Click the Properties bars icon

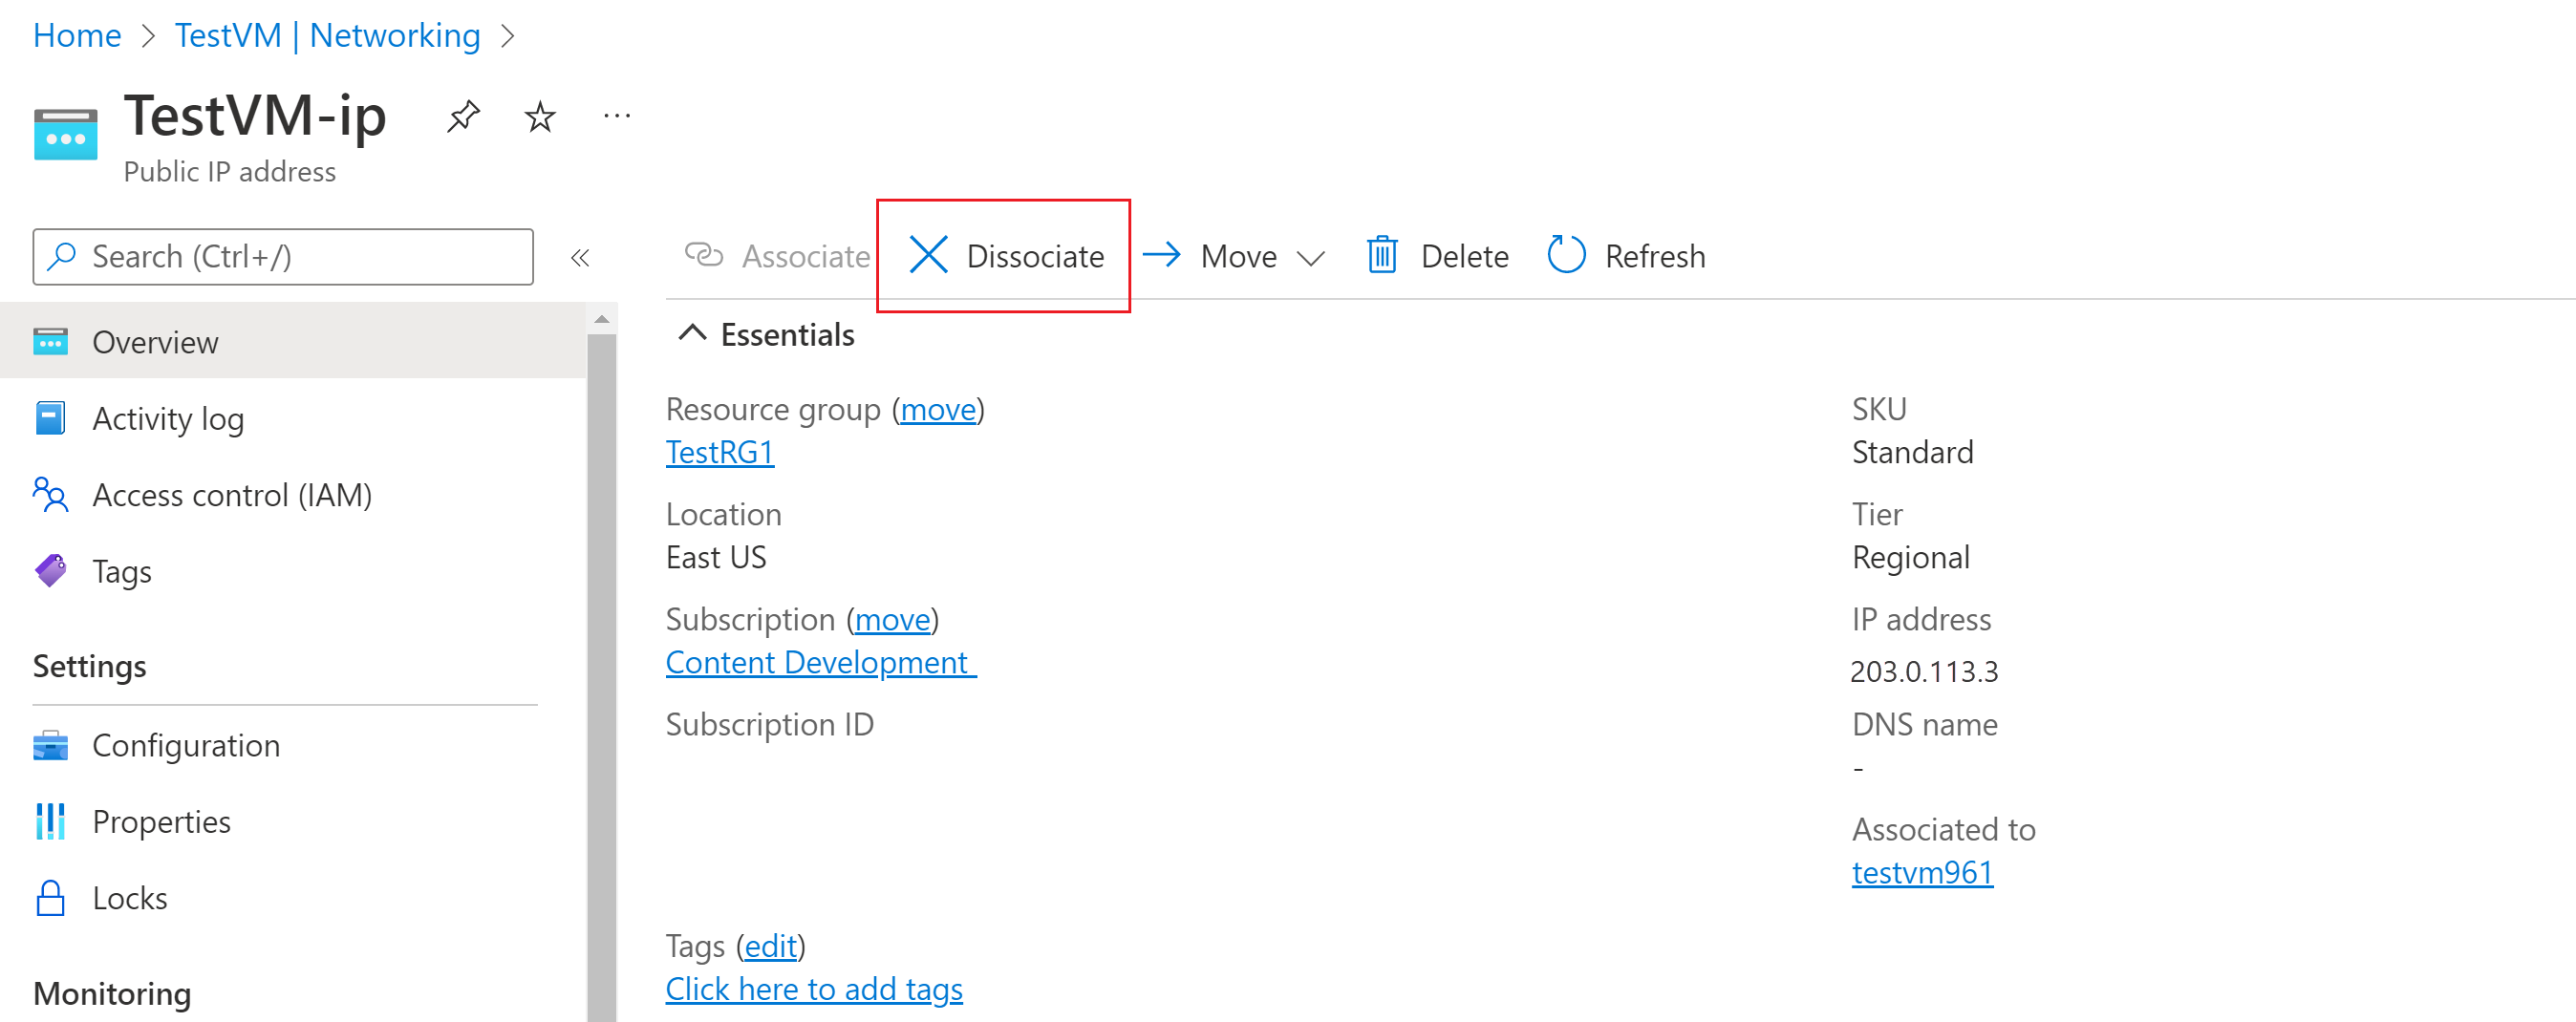click(x=50, y=822)
